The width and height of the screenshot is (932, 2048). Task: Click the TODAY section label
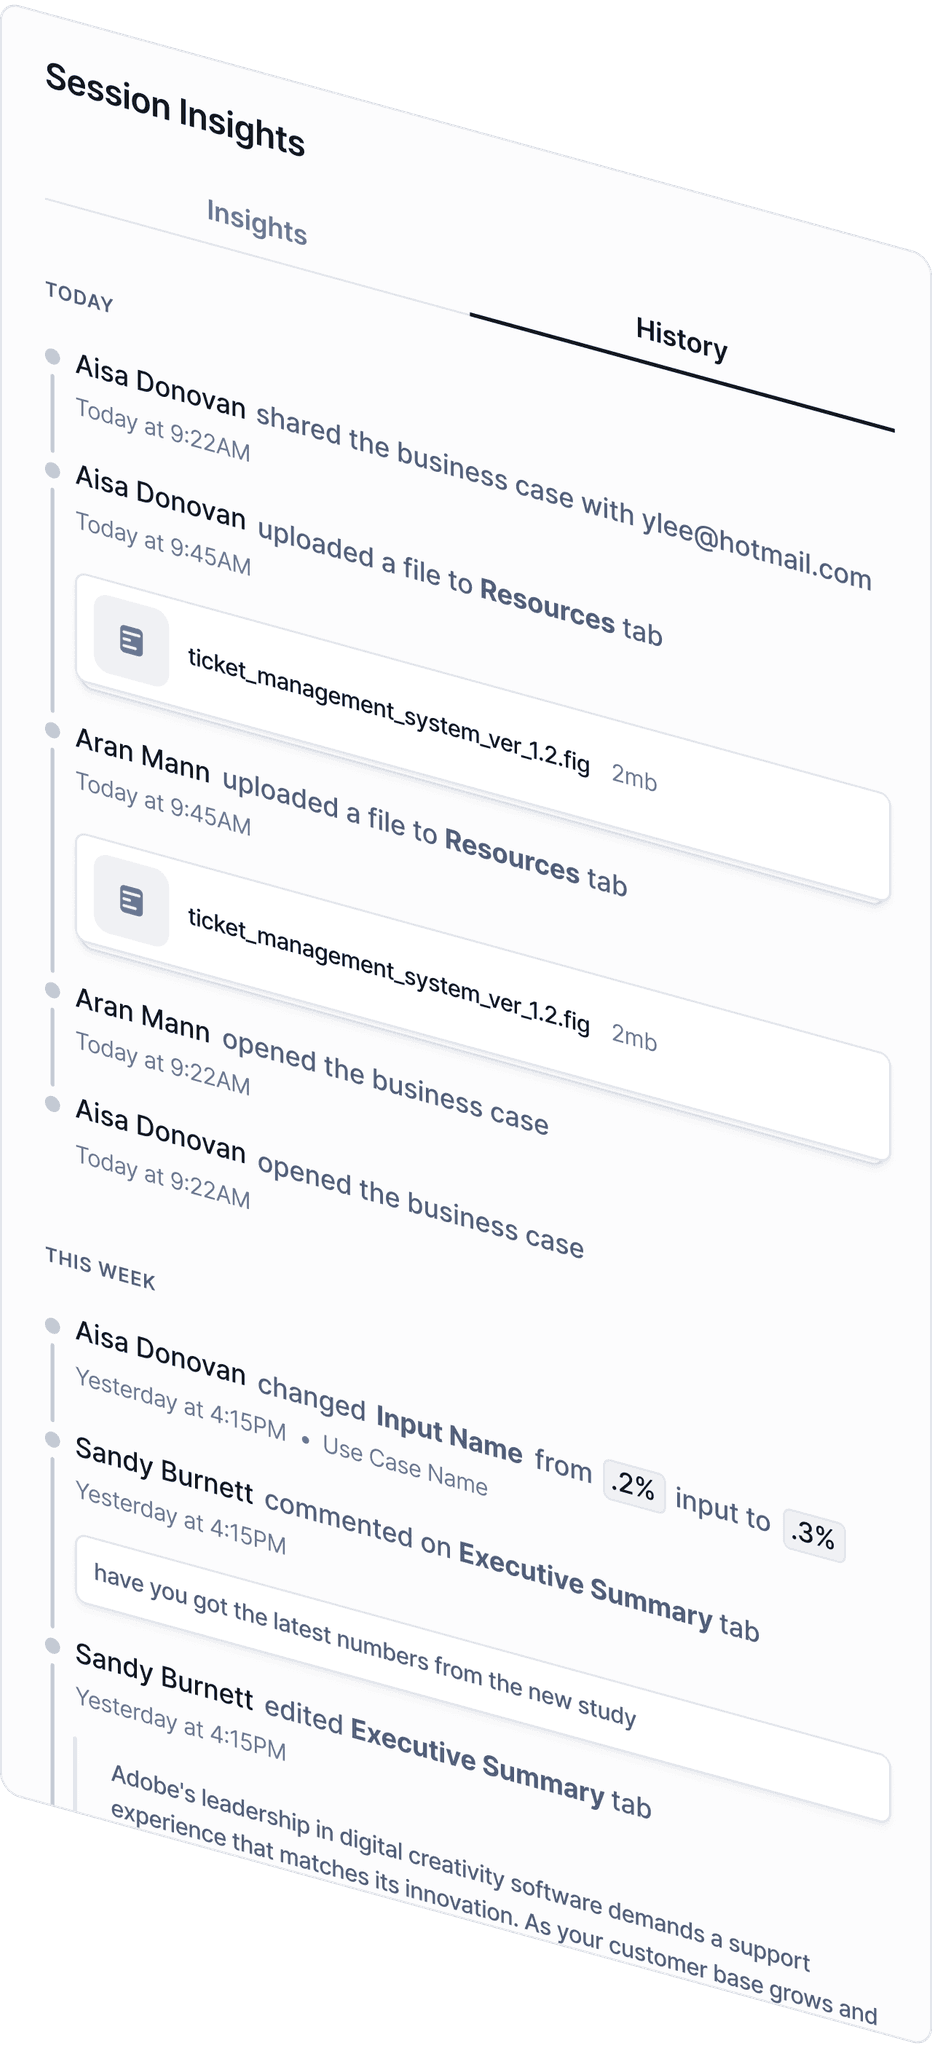(79, 297)
